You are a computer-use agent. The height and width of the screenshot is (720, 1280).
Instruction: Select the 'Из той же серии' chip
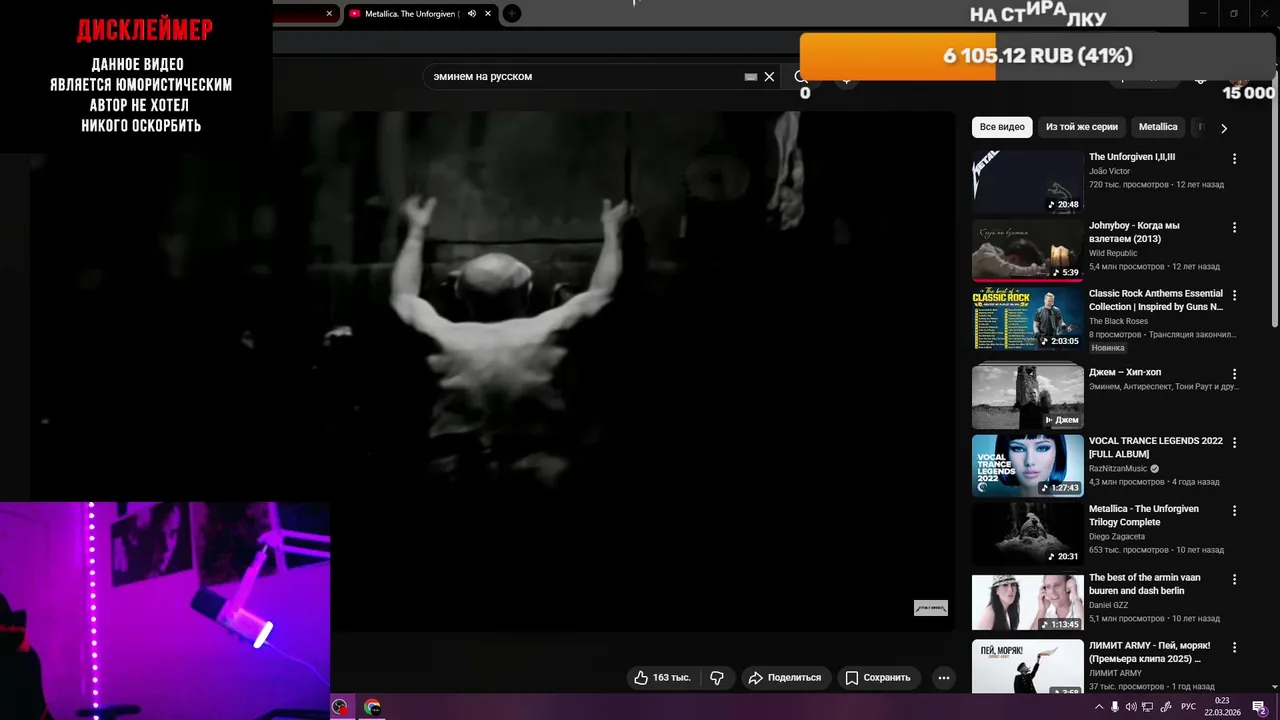1082,127
